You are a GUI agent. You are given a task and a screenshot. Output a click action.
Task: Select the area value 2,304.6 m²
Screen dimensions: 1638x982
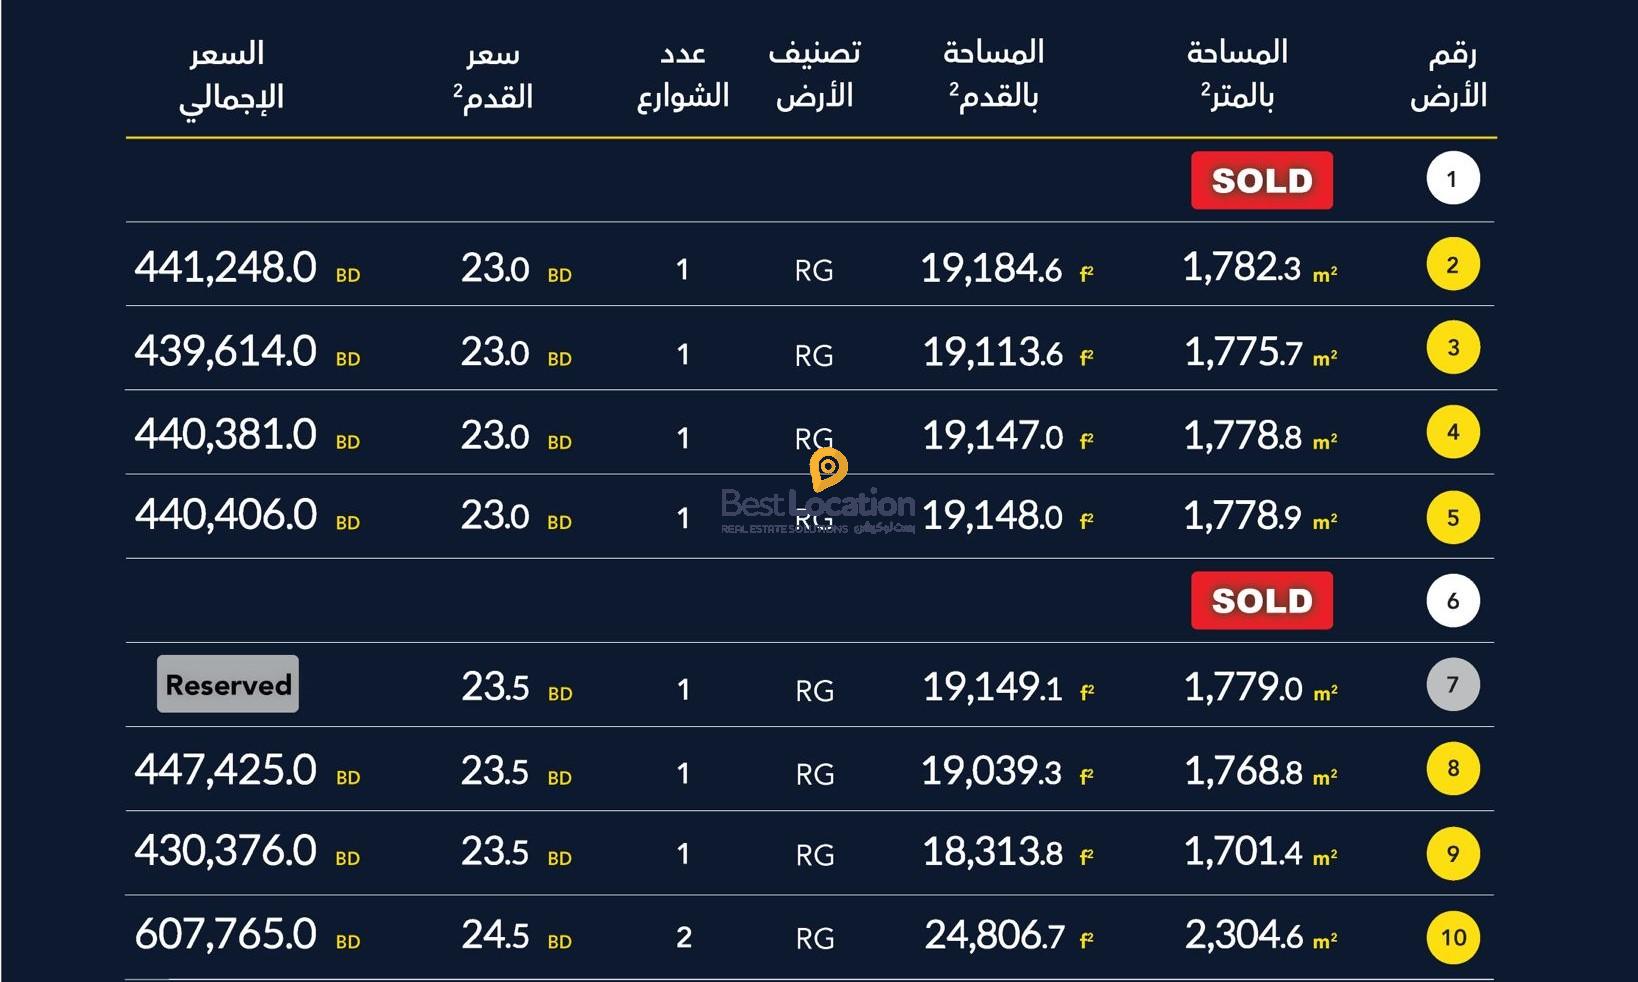pyautogui.click(x=1260, y=936)
